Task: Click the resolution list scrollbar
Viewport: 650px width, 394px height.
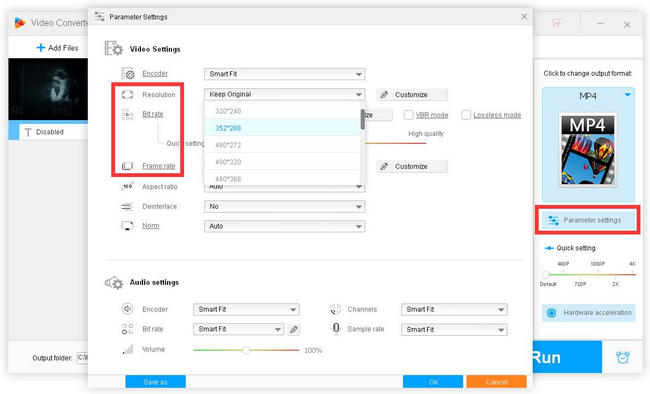Action: pos(363,119)
